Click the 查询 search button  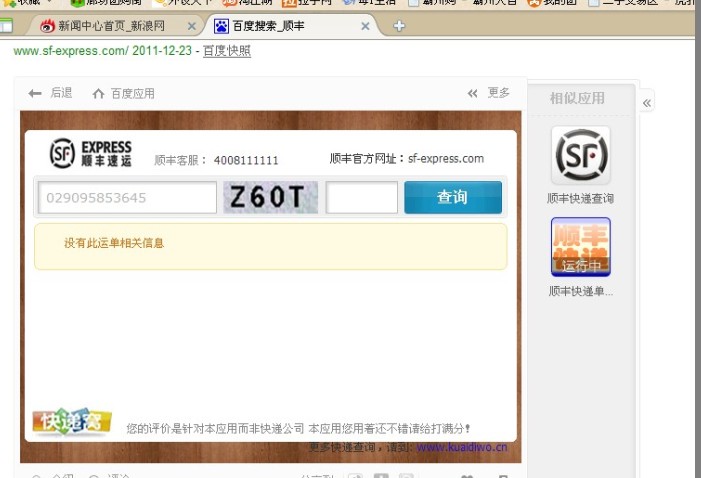pos(453,197)
